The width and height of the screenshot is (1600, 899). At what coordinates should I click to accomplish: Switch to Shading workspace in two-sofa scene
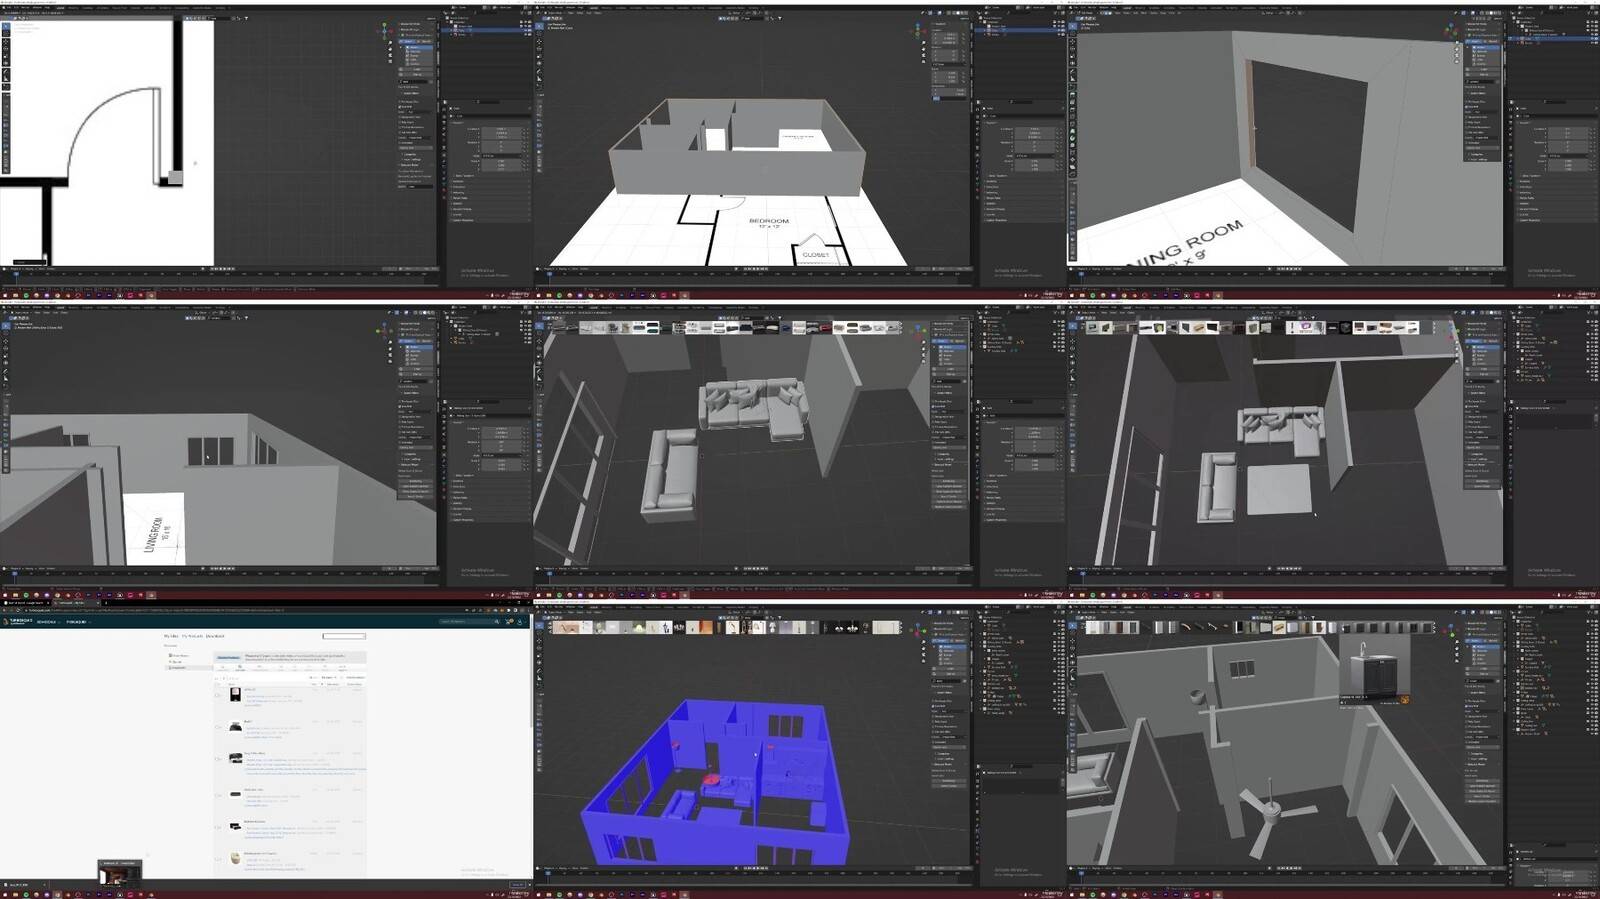(667, 307)
